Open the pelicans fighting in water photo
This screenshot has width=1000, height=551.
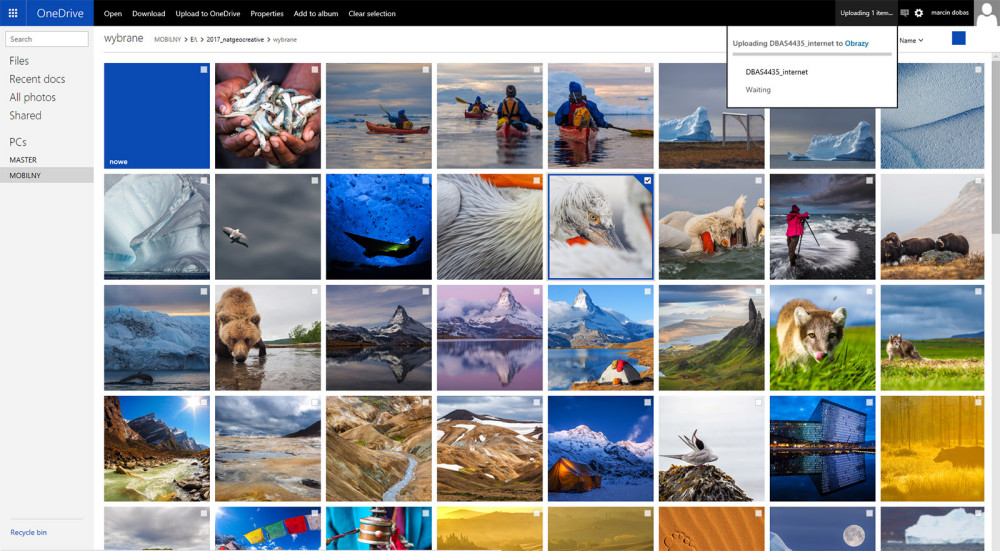click(x=712, y=226)
